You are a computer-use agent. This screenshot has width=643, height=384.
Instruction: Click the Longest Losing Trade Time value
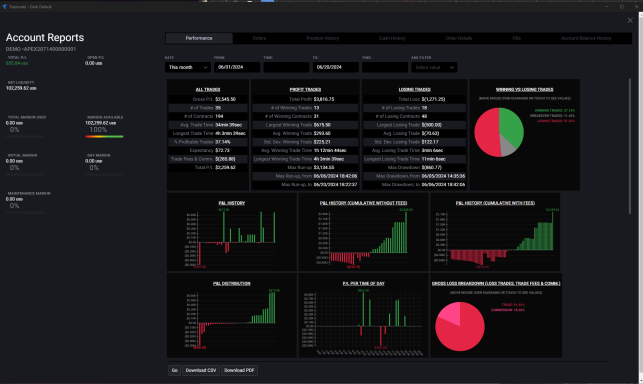433,159
